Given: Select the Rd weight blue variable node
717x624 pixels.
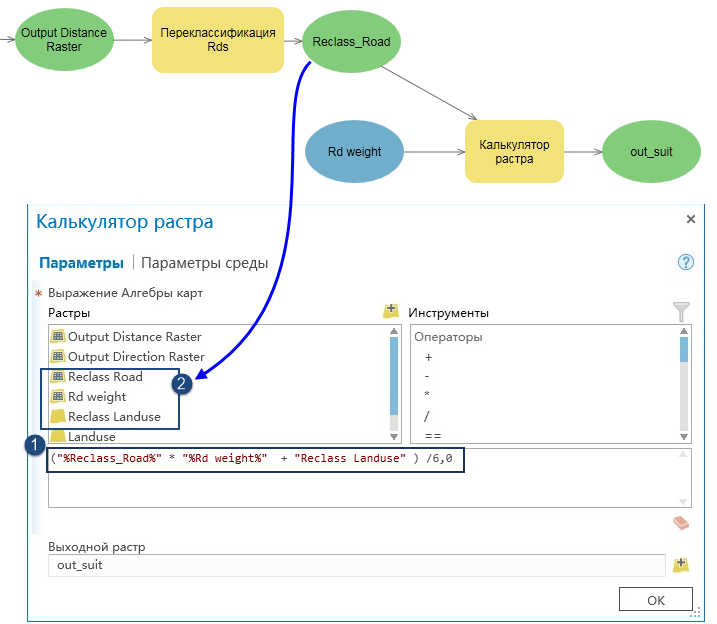Looking at the screenshot, I should (354, 152).
